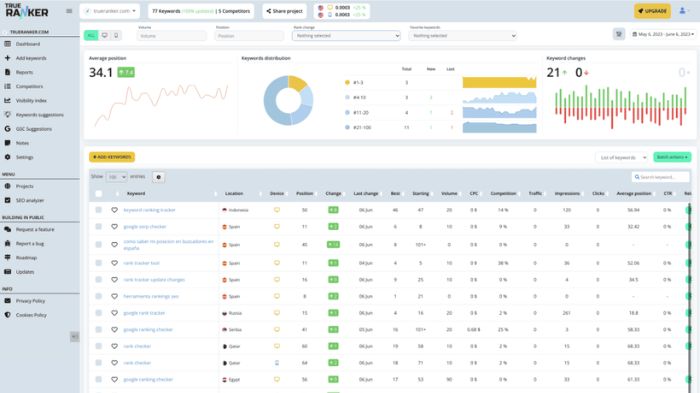Open the Batch actions dropdown
This screenshot has height=393, width=700.
pyautogui.click(x=672, y=157)
